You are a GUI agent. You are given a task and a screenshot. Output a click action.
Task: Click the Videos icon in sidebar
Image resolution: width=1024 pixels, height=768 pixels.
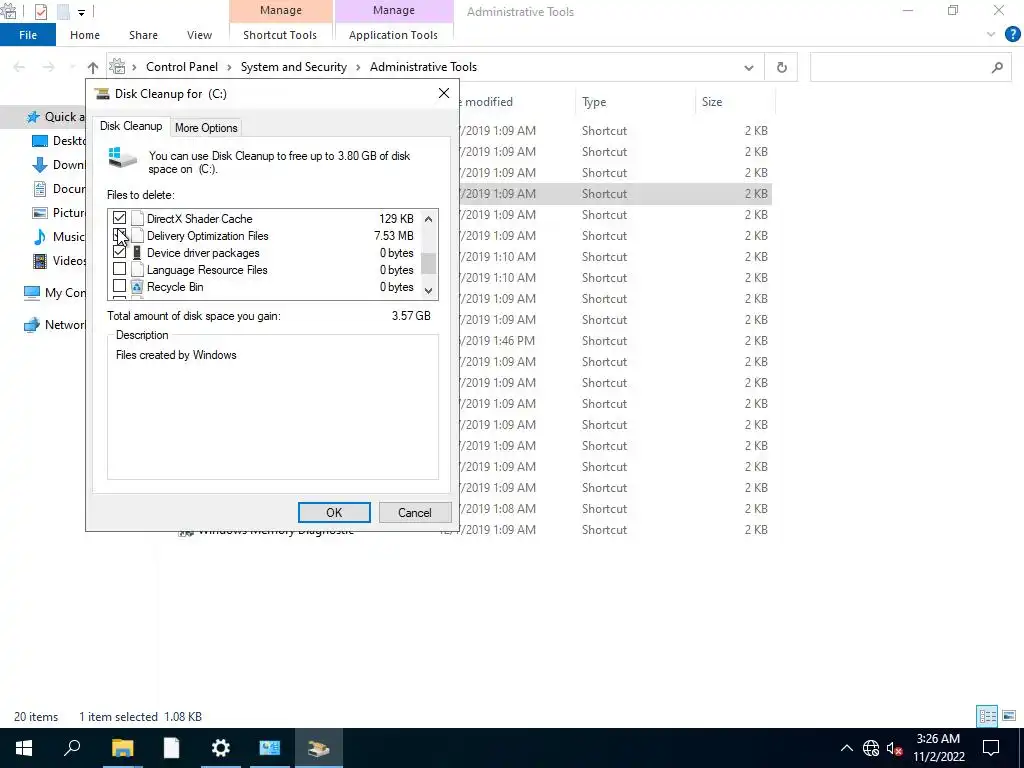point(40,261)
